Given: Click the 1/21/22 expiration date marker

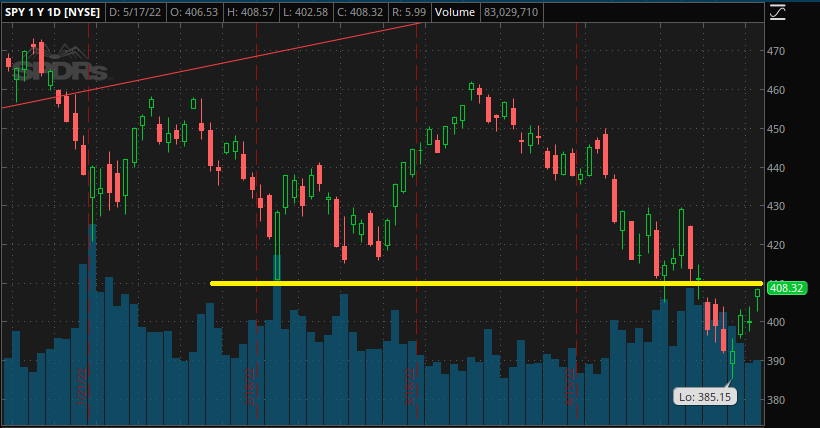Looking at the screenshot, I should (x=82, y=387).
